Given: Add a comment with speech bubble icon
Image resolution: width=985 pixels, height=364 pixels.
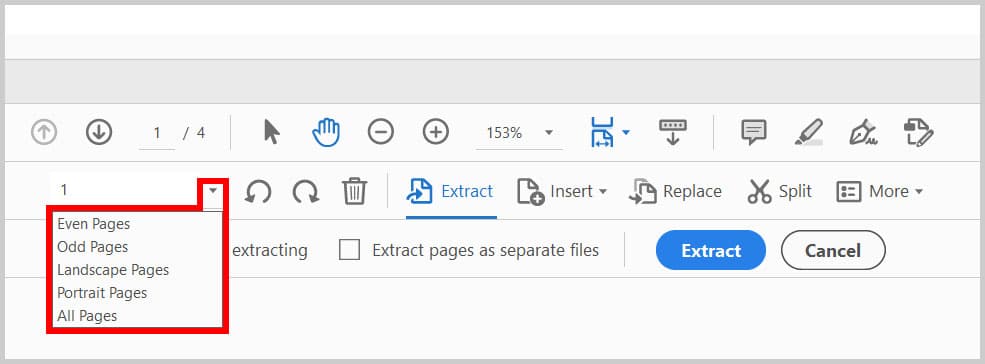Looking at the screenshot, I should (x=754, y=133).
